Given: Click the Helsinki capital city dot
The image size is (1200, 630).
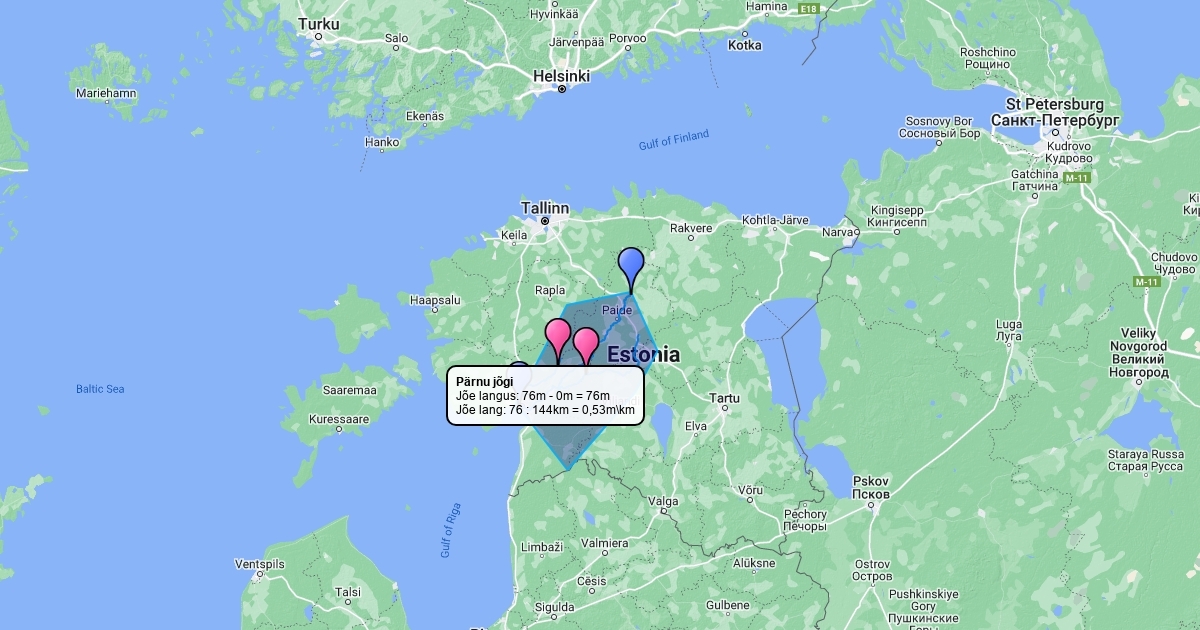Looking at the screenshot, I should coord(562,88).
